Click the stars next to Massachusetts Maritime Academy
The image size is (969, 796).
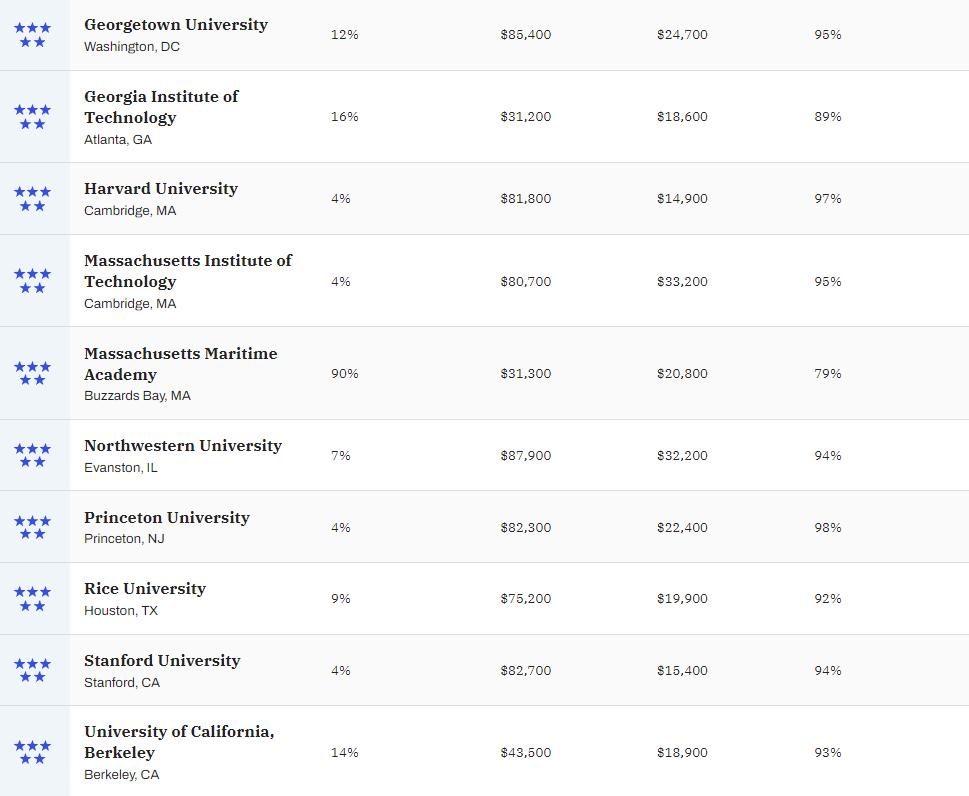[x=32, y=374]
